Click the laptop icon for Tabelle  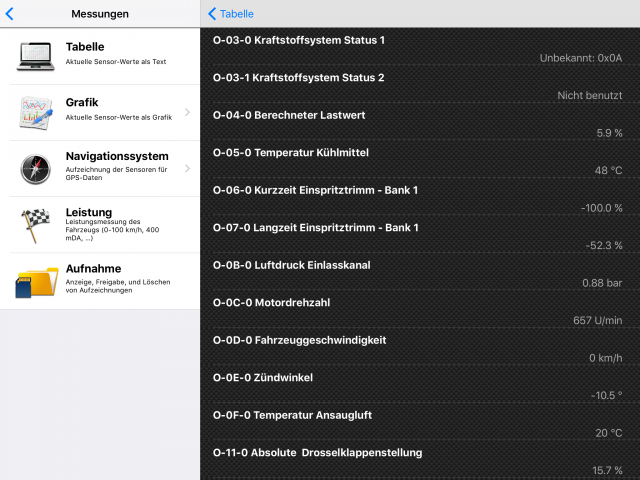[36, 56]
